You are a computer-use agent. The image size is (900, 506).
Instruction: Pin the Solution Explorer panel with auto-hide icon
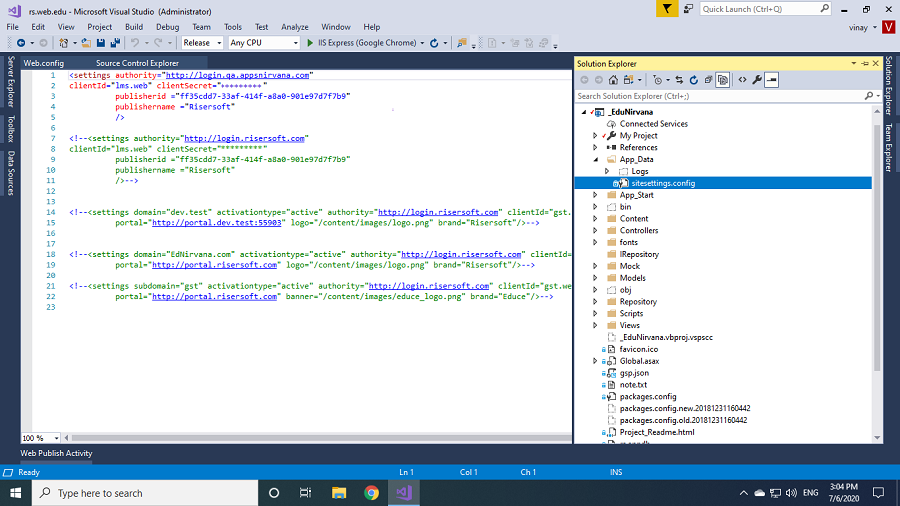pos(865,64)
